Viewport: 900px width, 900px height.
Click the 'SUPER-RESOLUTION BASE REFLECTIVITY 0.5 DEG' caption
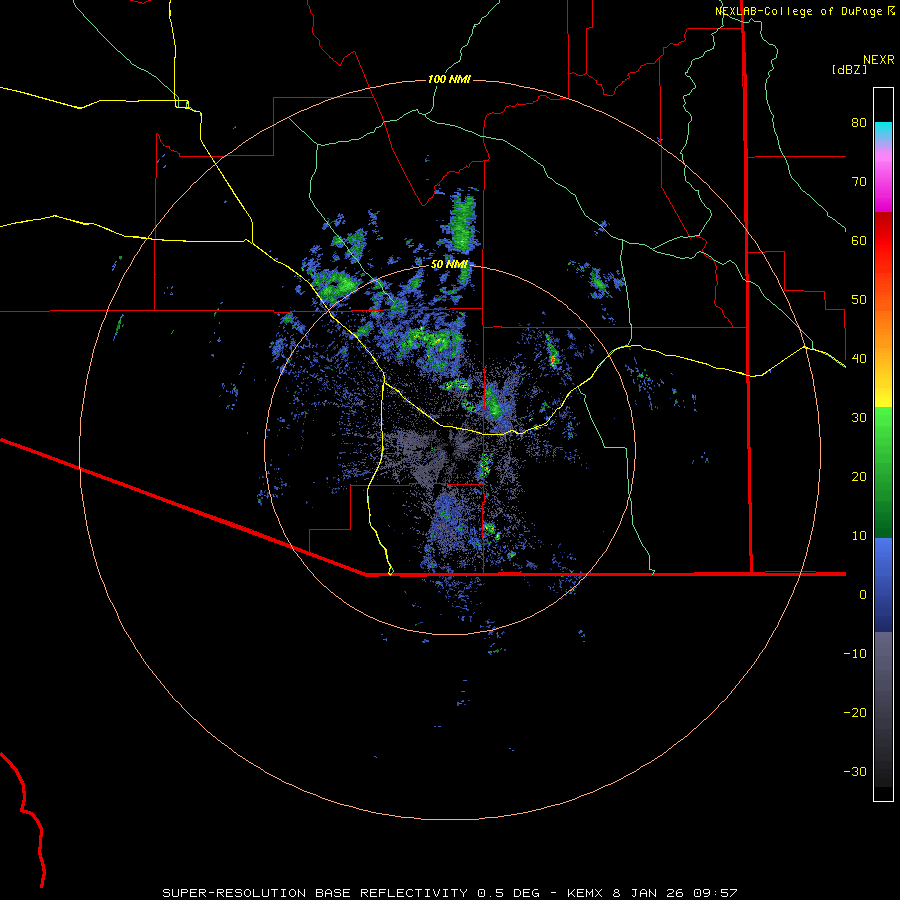pyautogui.click(x=351, y=893)
